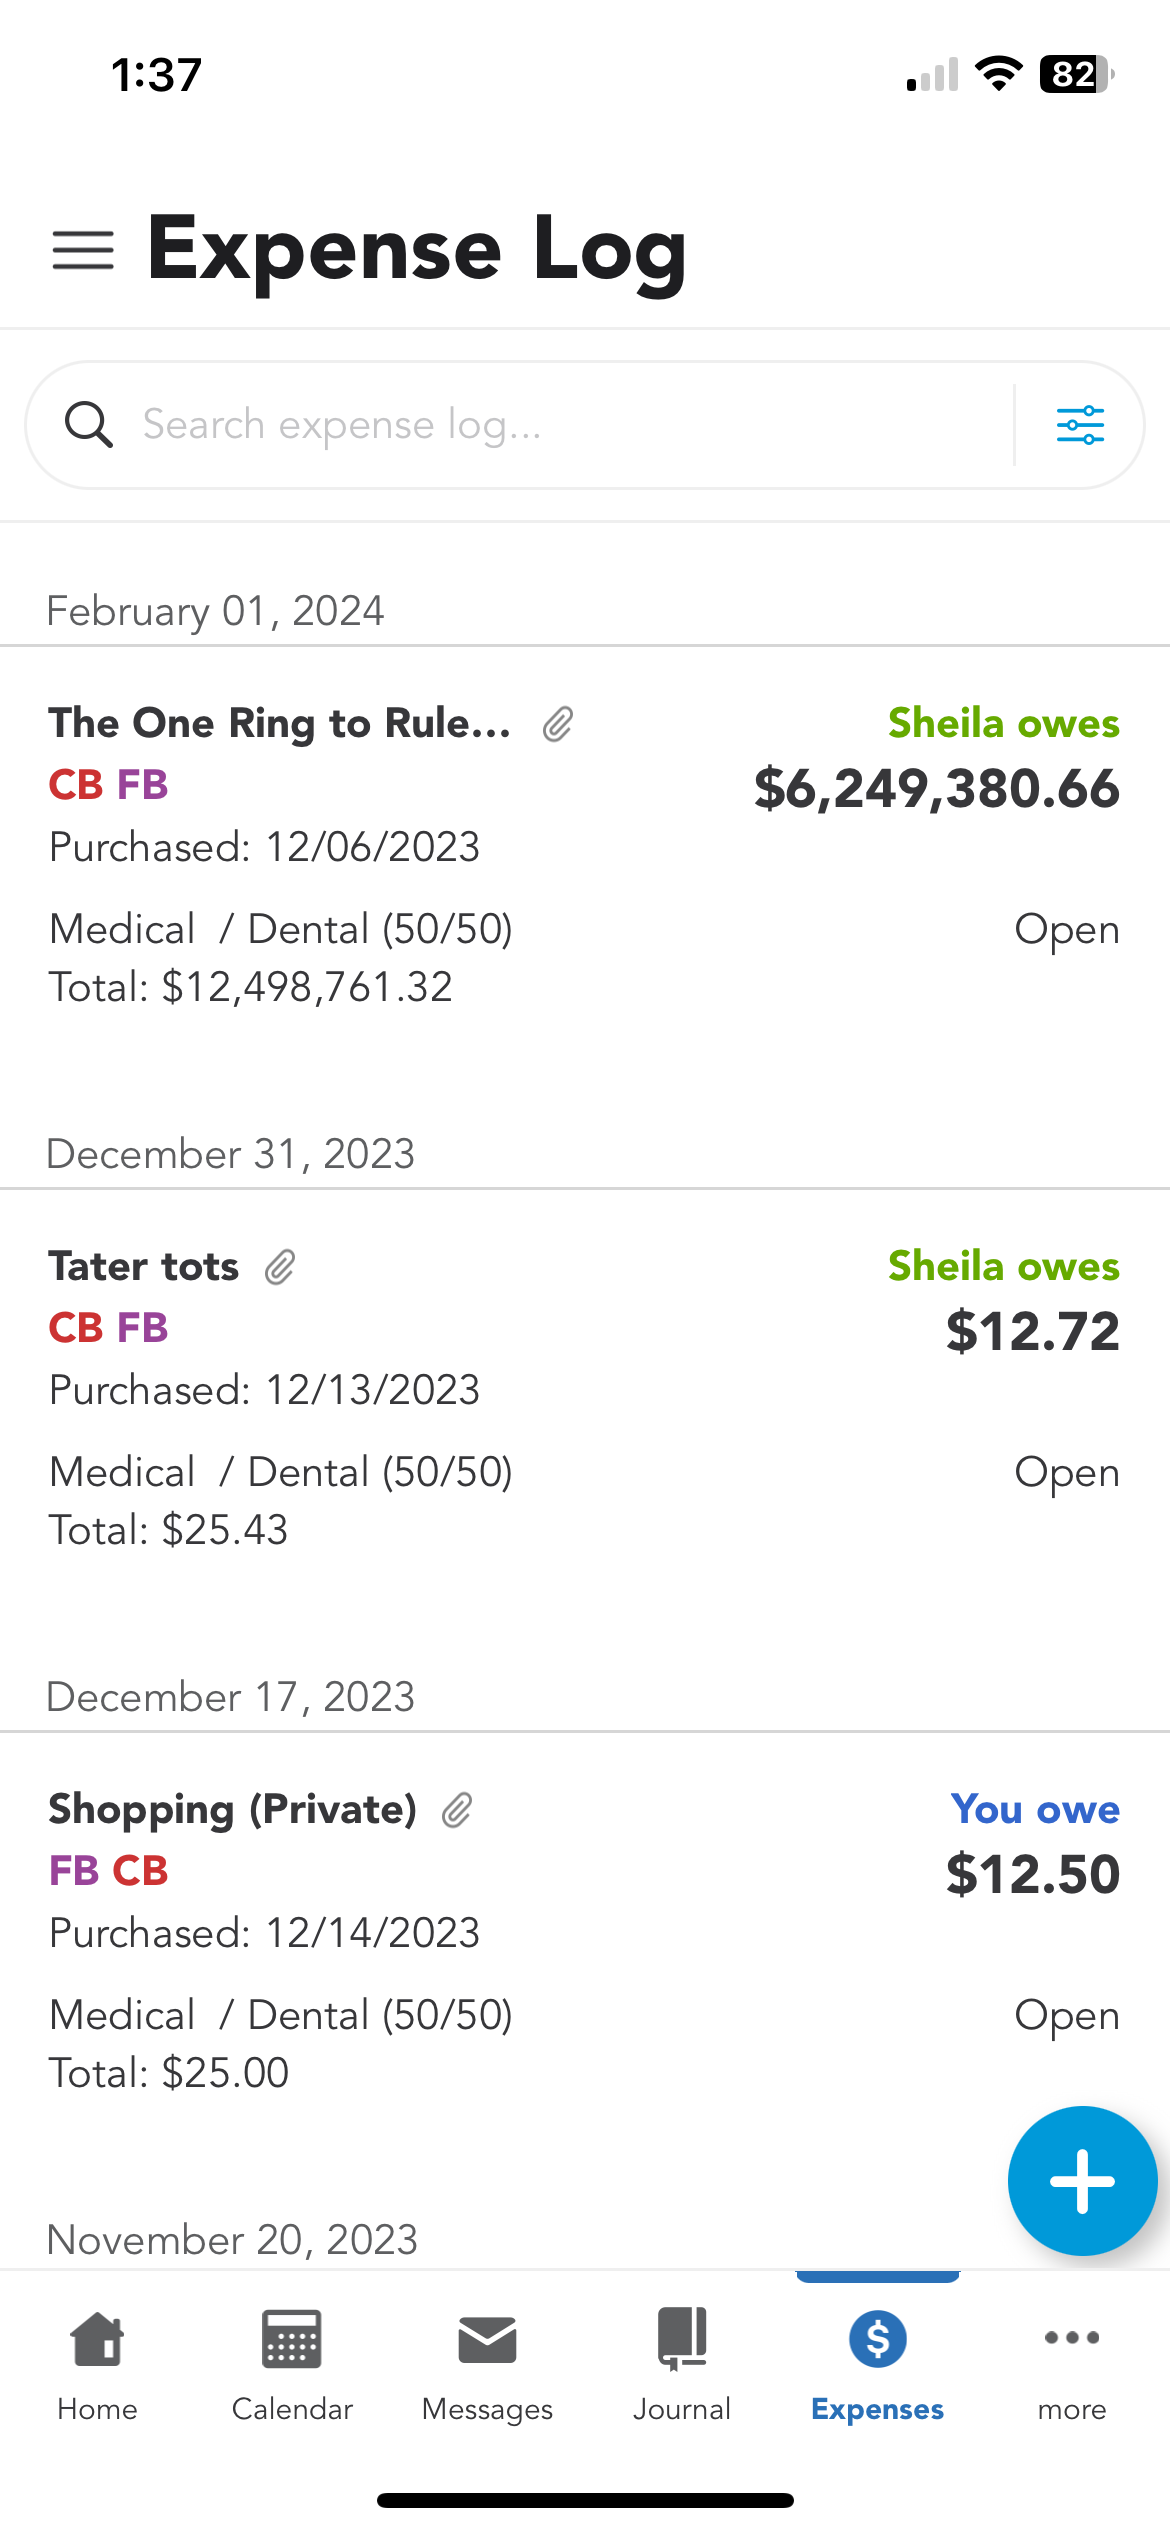Tap the You owe $12.50 amount
This screenshot has height=2532, width=1170.
pyautogui.click(x=1033, y=1873)
